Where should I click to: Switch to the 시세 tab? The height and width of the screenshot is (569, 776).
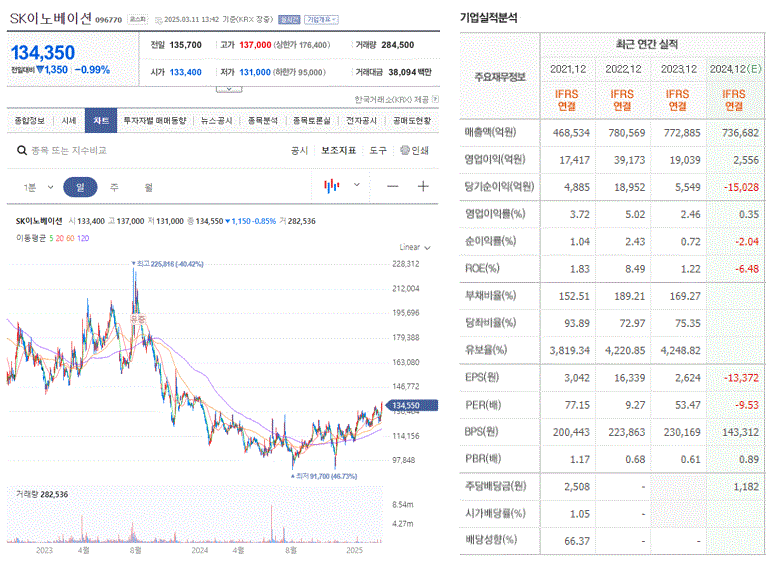pos(69,121)
